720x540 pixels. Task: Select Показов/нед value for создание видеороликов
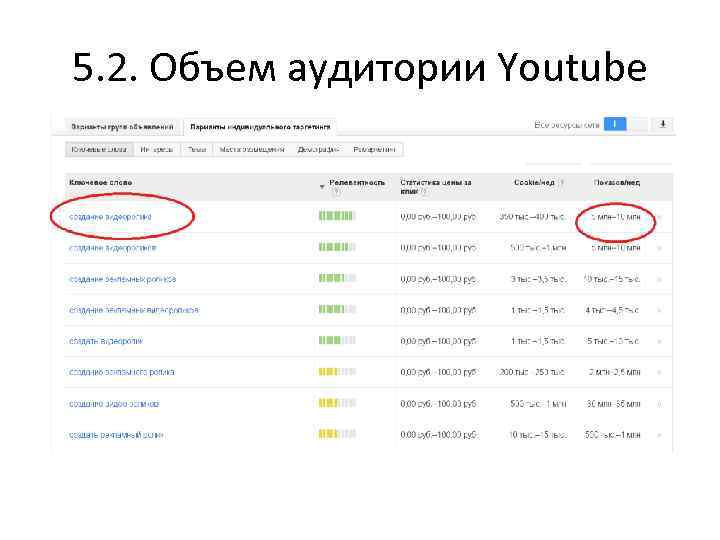(616, 248)
